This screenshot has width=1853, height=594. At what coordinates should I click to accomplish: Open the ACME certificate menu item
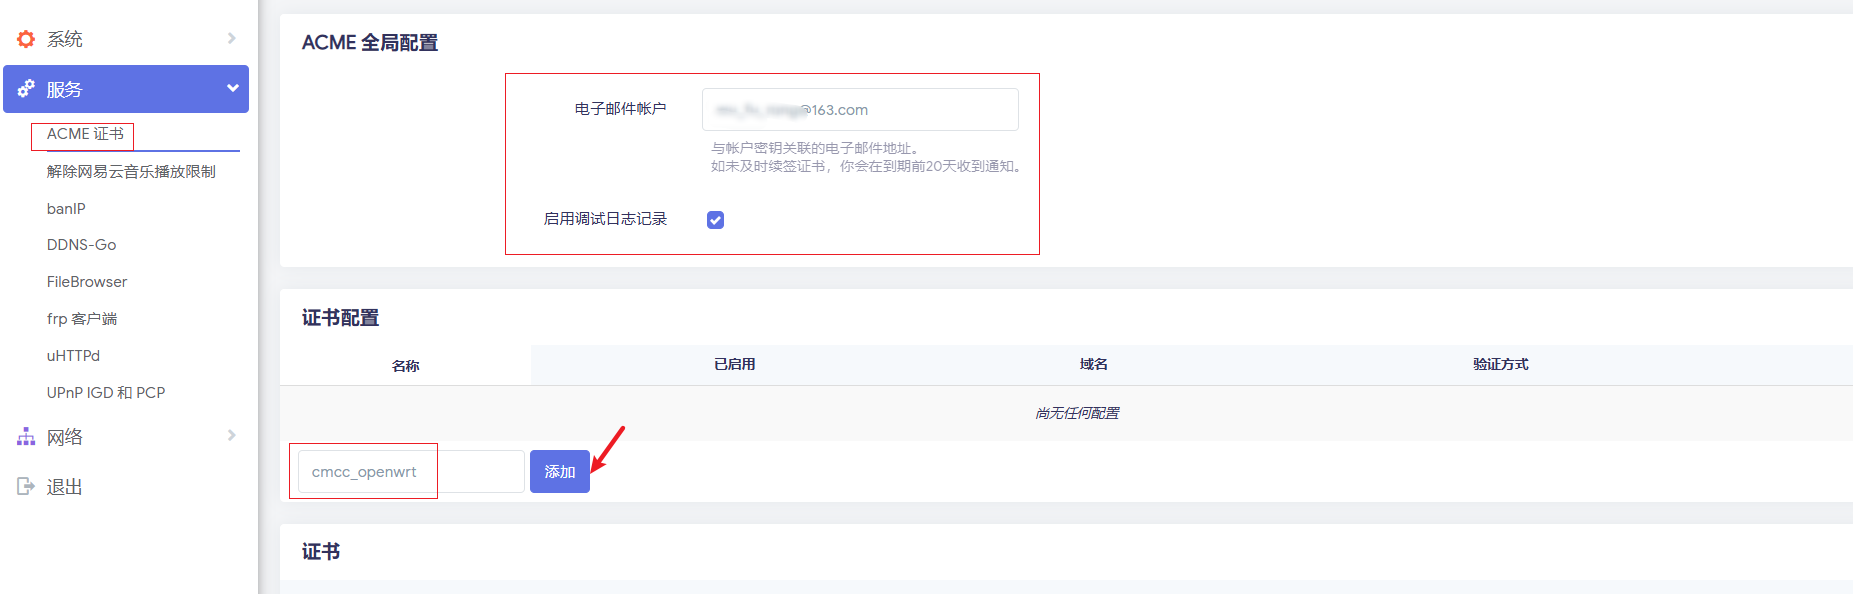(85, 134)
